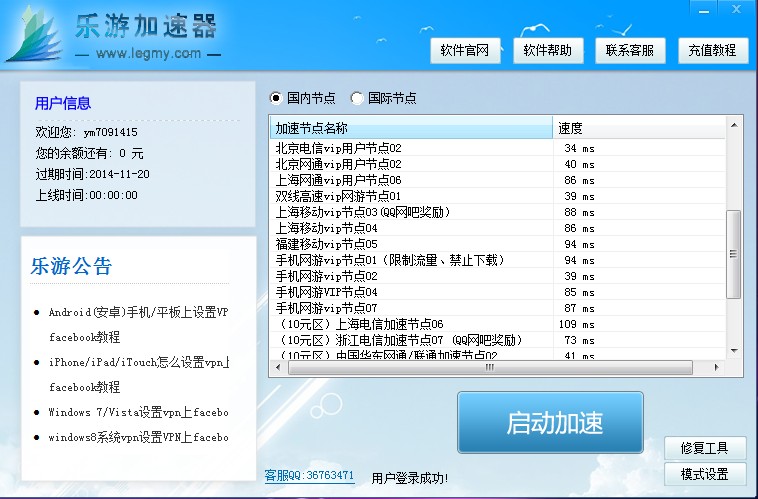Image resolution: width=758 pixels, height=499 pixels.
Task: Minimize the accelerator window
Action: click(x=707, y=8)
